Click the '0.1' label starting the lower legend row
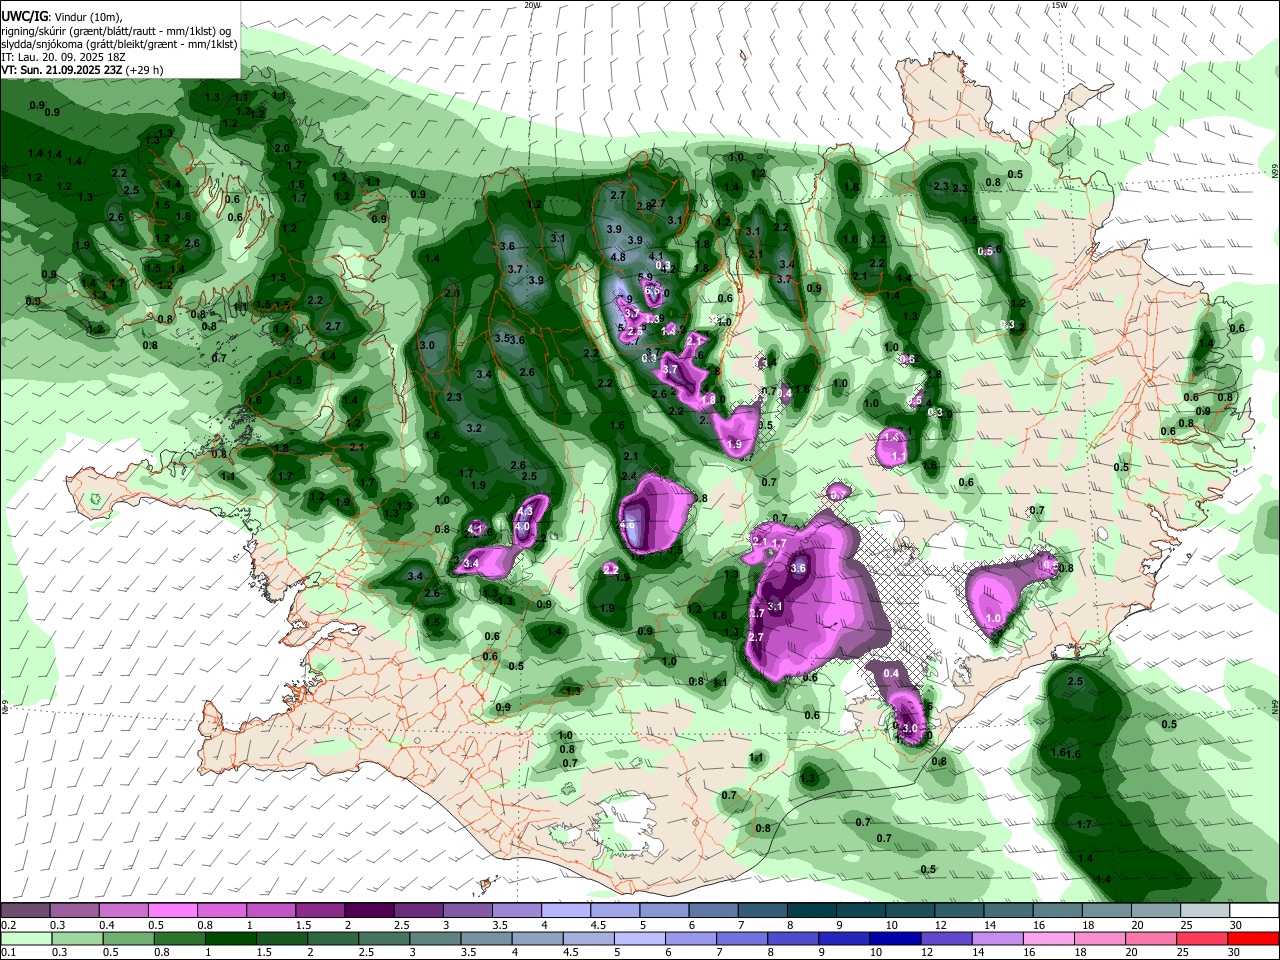 (x=8, y=952)
